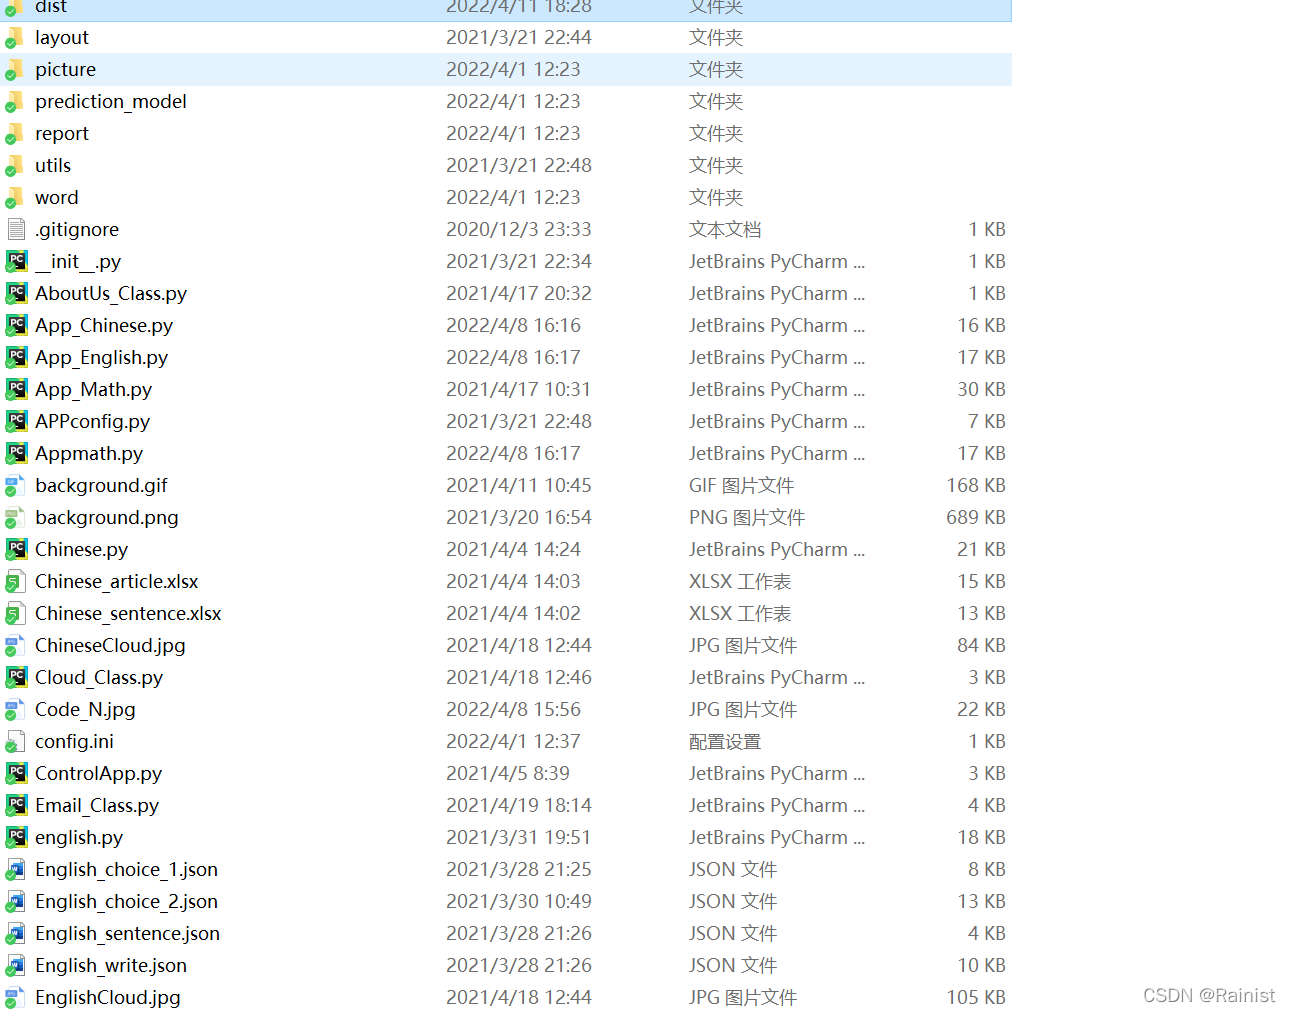Click the report folder icon
1291x1012 pixels.
point(15,134)
